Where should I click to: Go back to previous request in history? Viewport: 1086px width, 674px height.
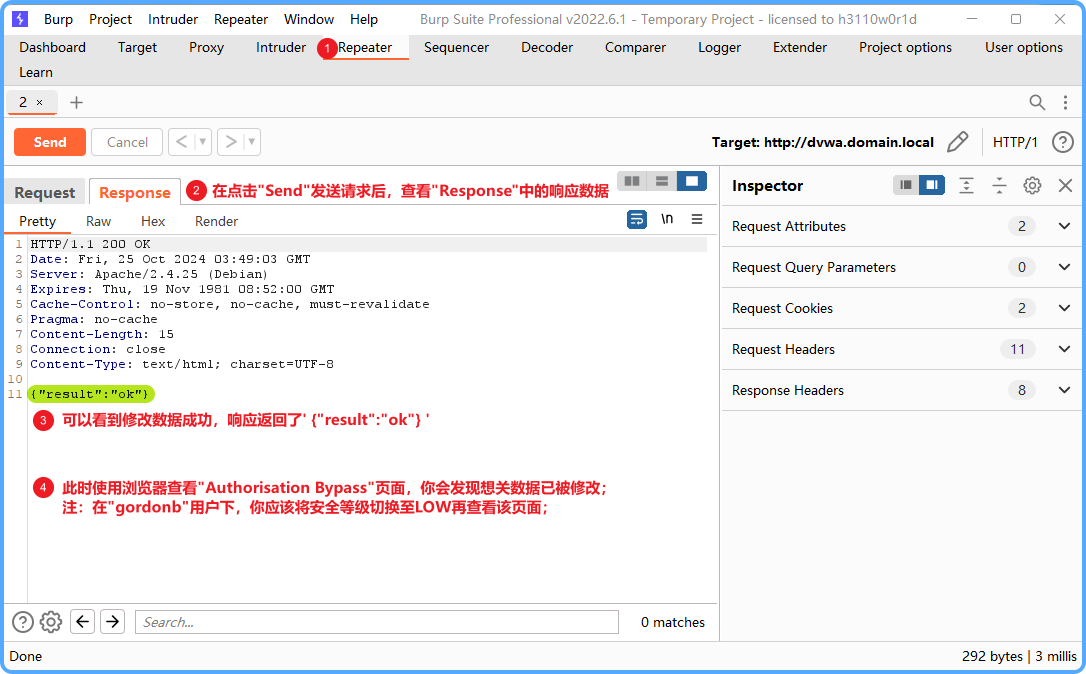click(x=181, y=142)
